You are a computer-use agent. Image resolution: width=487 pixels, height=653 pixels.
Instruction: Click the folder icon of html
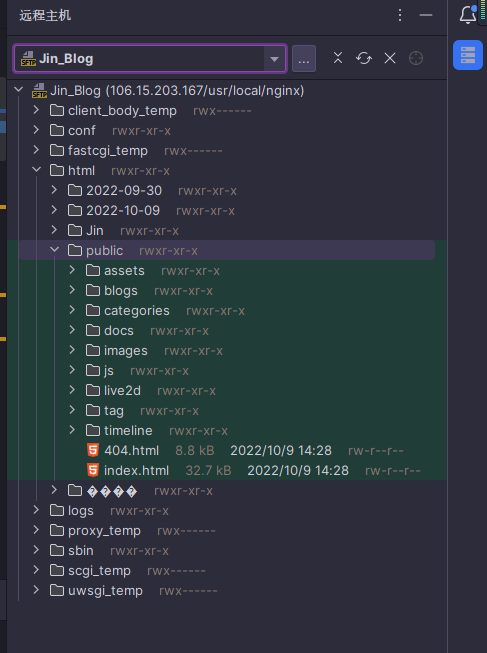pos(57,170)
